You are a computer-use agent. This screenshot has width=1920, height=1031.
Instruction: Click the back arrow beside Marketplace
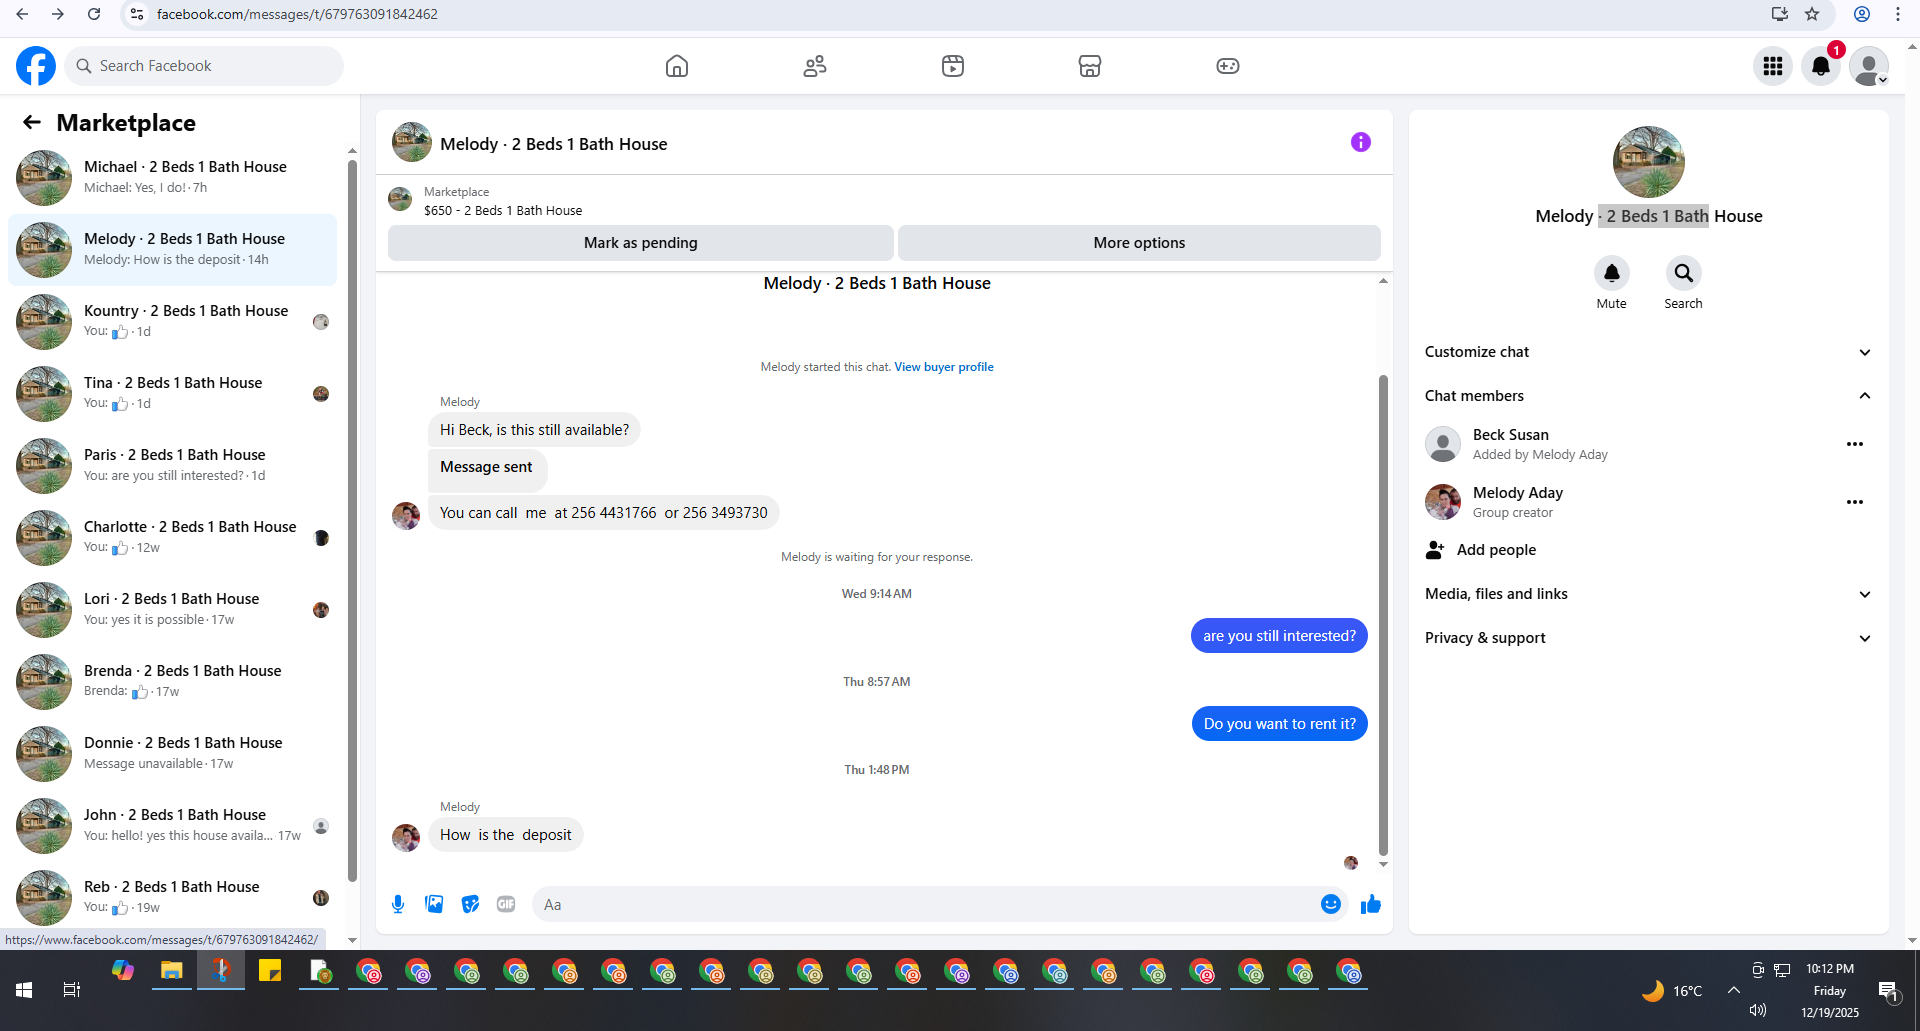[32, 122]
